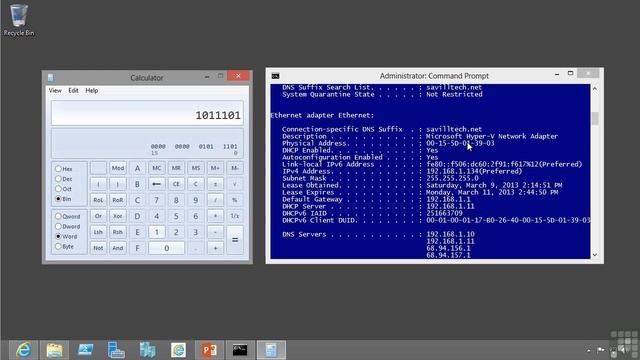Open Action Center flag in system tray
The height and width of the screenshot is (360, 640).
click(x=601, y=350)
